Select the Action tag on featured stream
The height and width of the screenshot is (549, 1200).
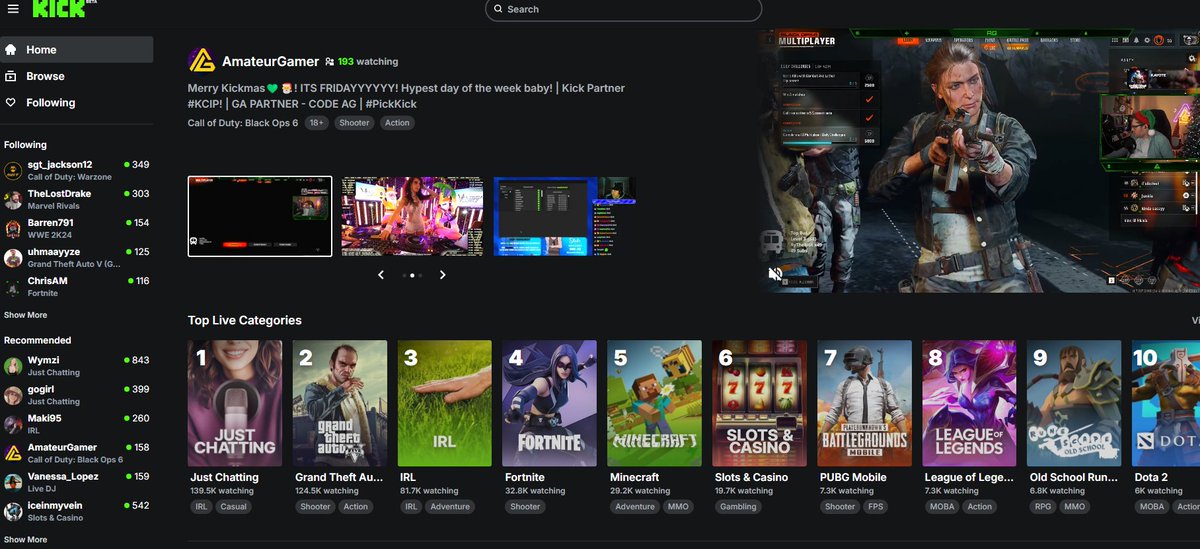(x=397, y=123)
